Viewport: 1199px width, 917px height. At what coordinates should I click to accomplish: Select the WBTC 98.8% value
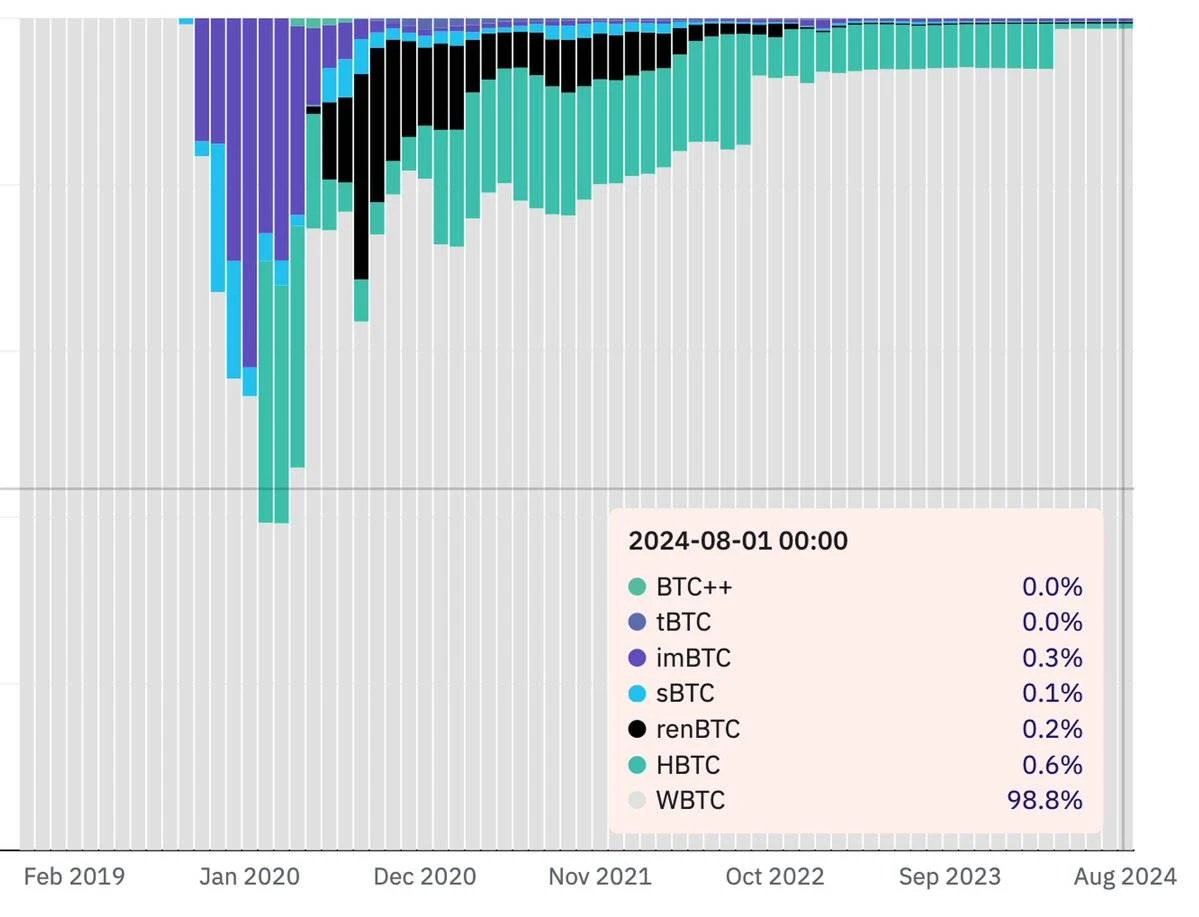click(1043, 800)
